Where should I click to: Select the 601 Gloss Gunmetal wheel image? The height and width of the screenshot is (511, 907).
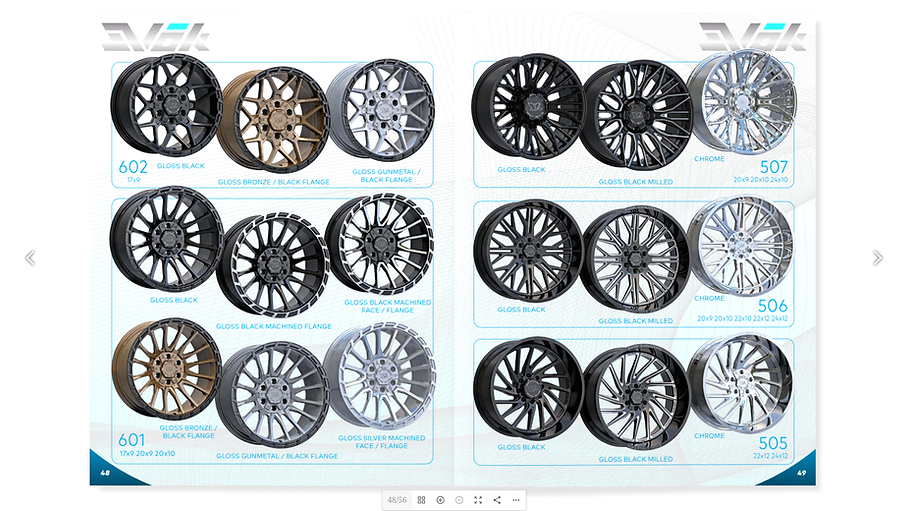pos(274,394)
